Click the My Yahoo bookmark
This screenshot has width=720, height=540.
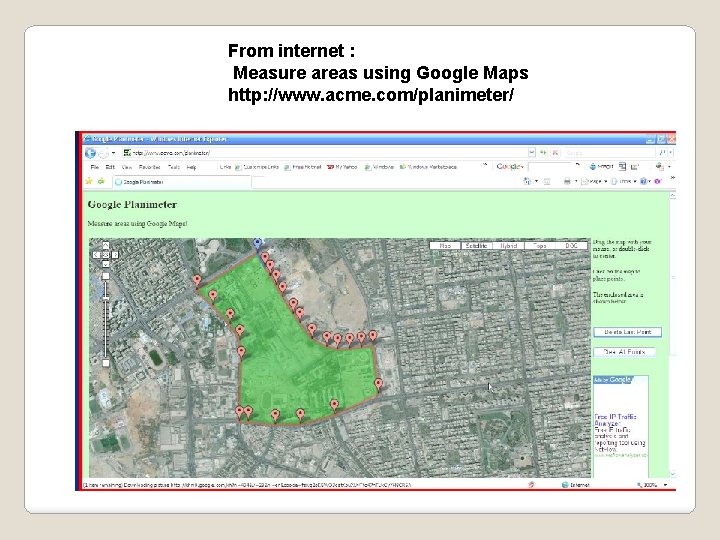point(342,167)
